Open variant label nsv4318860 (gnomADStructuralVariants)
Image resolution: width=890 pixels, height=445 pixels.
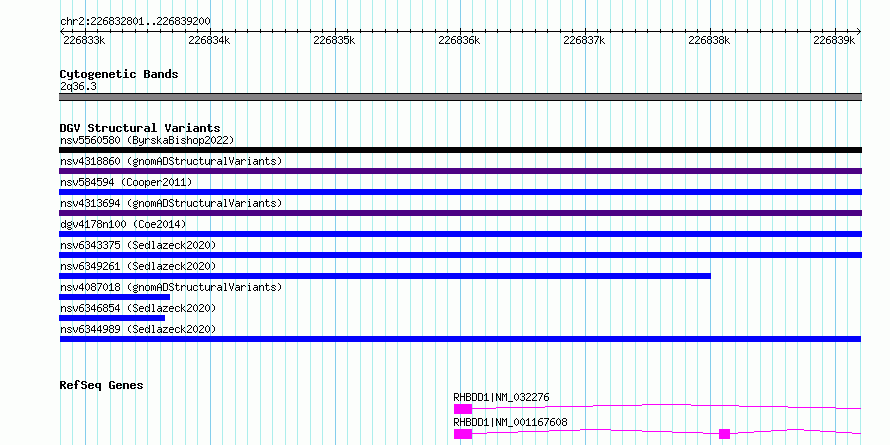[171, 161]
